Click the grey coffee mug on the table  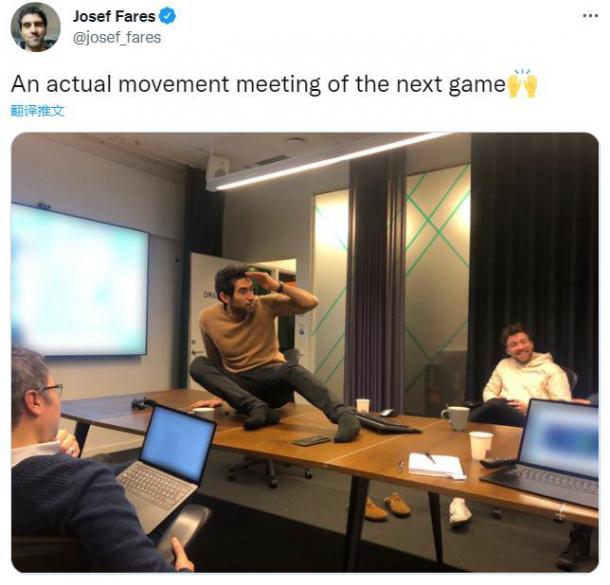tap(456, 418)
